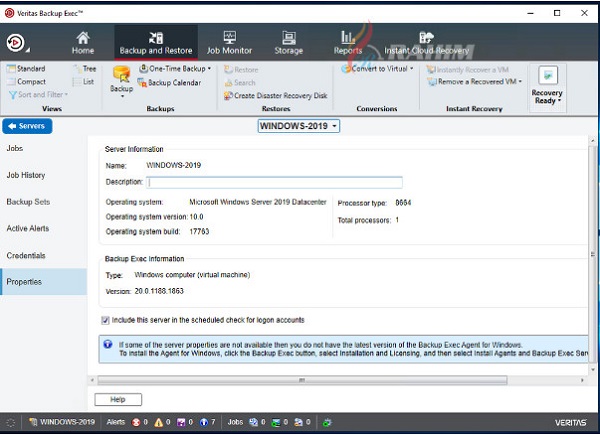Click the yellow warning alerts icon

pos(158,422)
